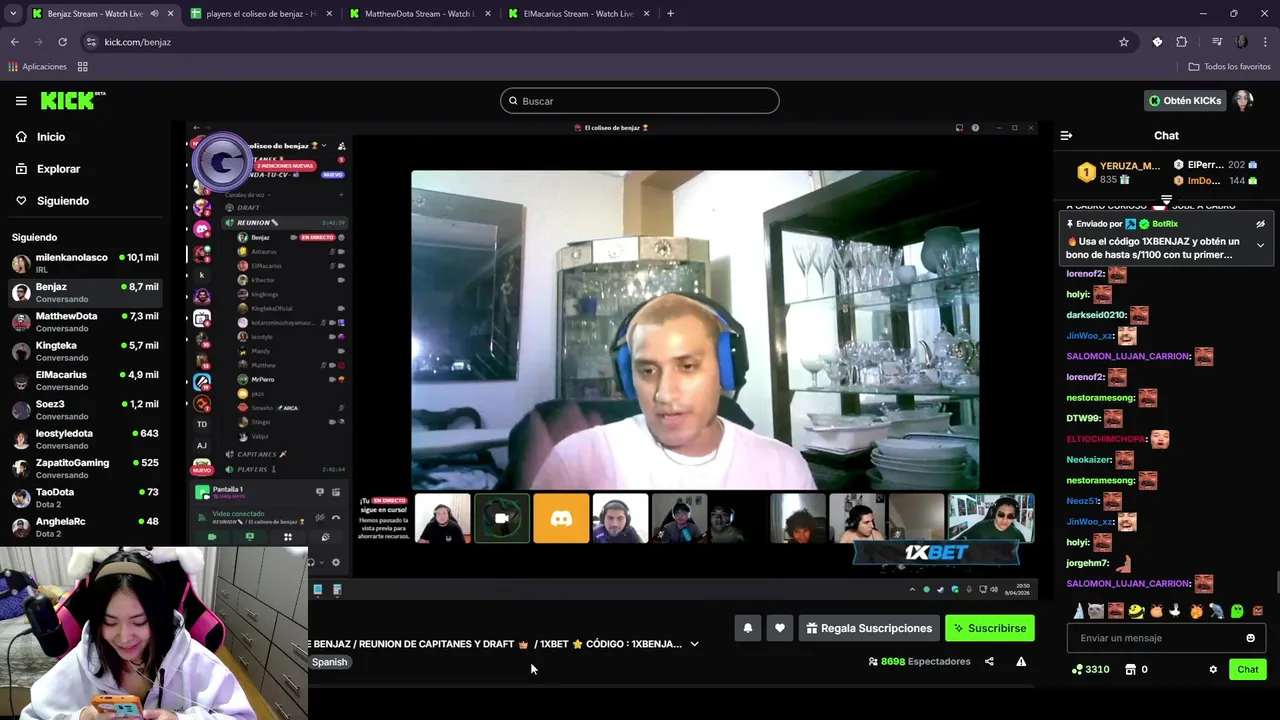Hide the pinned BotRix message
Viewport: 1280px width, 720px height.
click(1260, 224)
